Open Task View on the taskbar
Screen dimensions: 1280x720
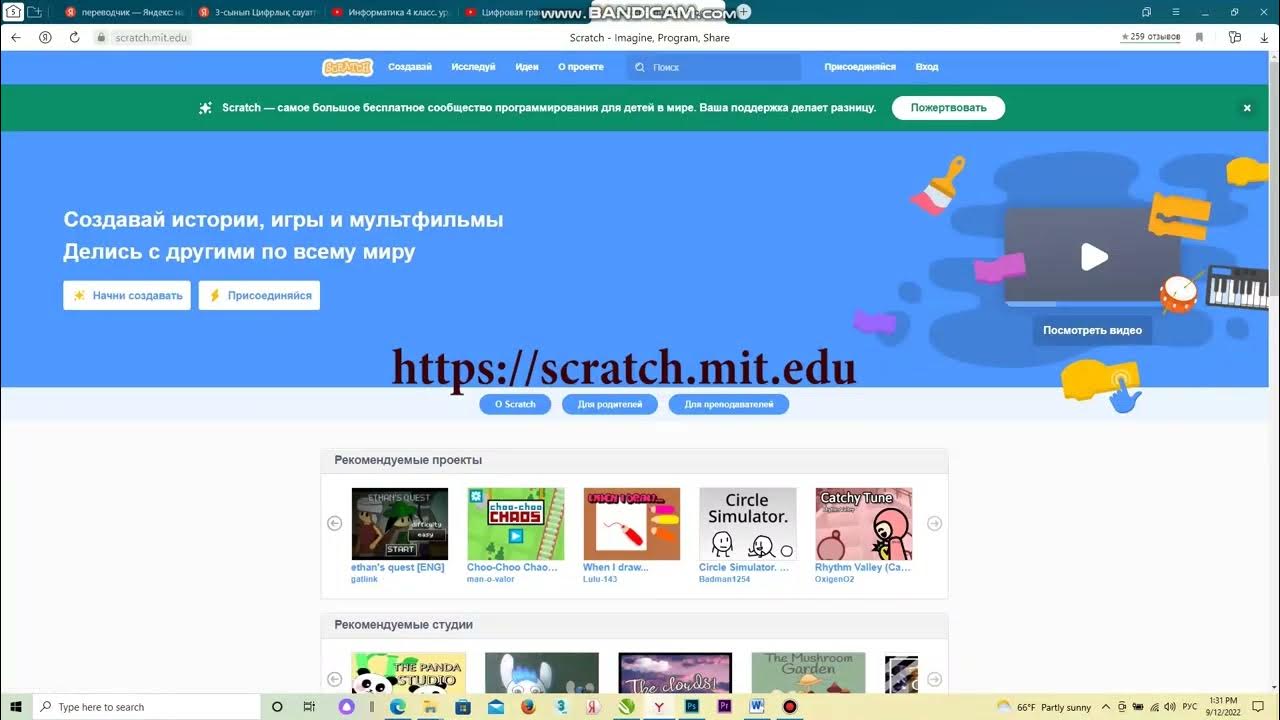tap(309, 707)
